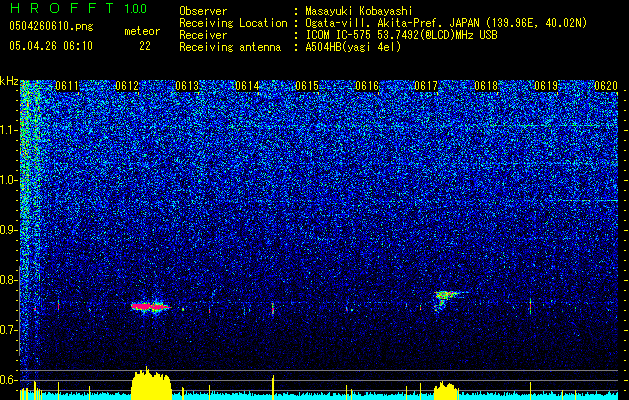This screenshot has width=629, height=400.
Task: Click the 0620 time marker
Action: [606, 86]
